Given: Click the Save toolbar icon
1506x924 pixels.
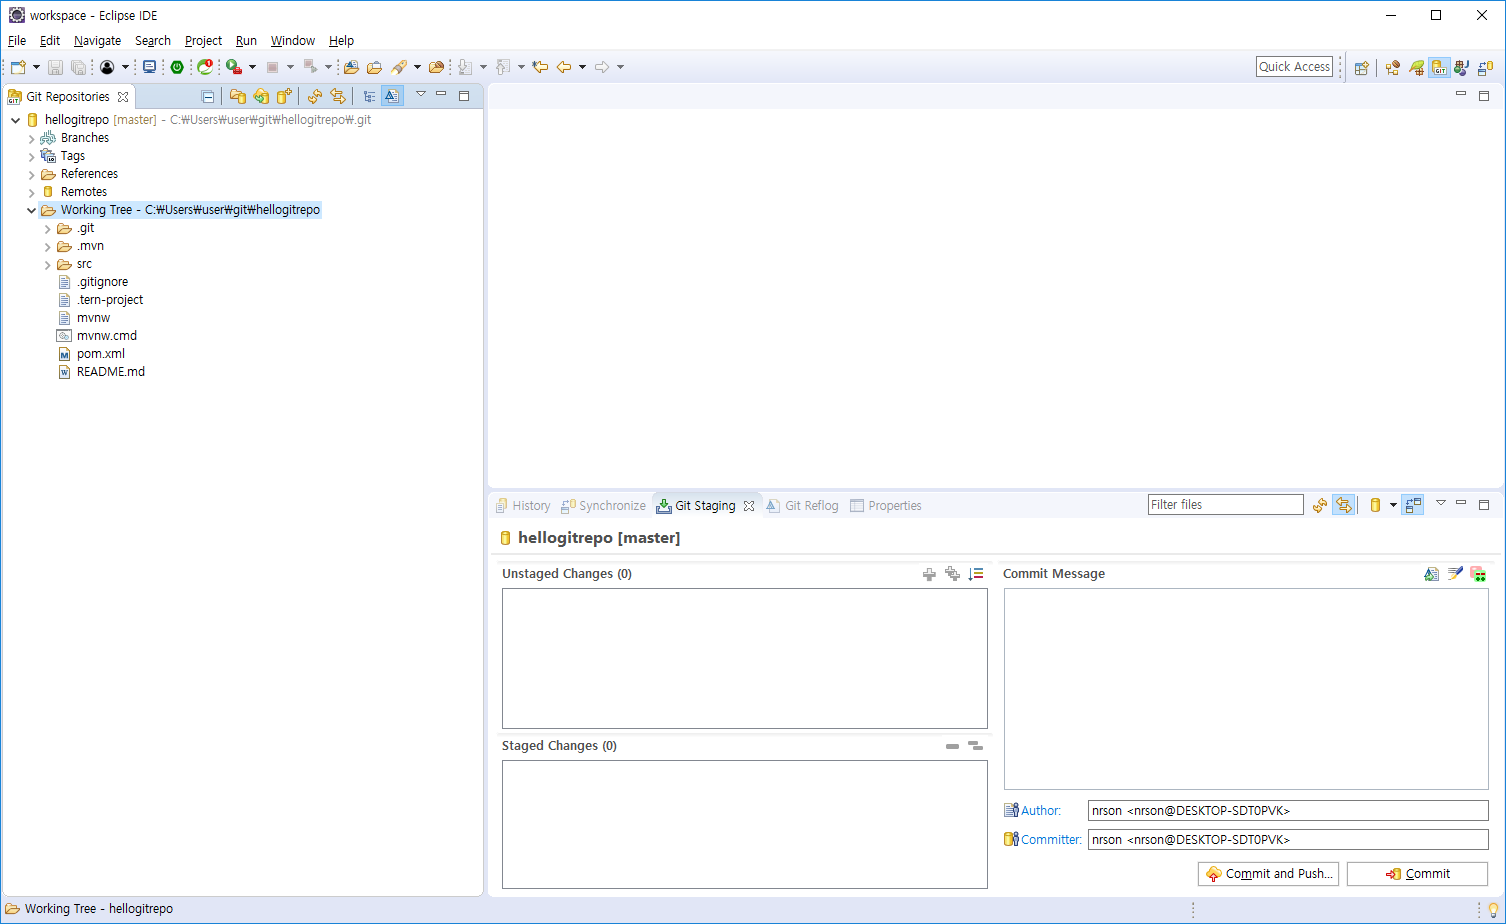Looking at the screenshot, I should pos(55,67).
